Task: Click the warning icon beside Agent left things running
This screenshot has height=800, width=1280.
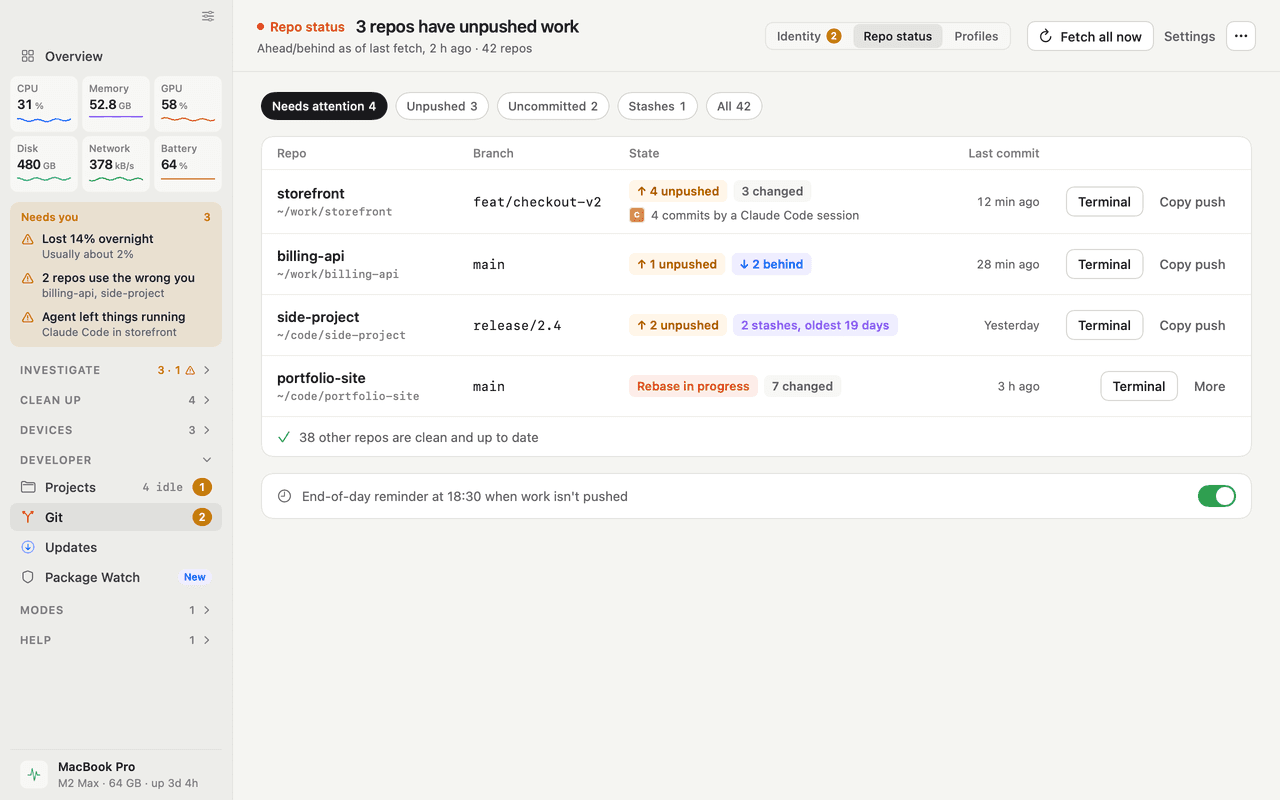Action: [28, 317]
